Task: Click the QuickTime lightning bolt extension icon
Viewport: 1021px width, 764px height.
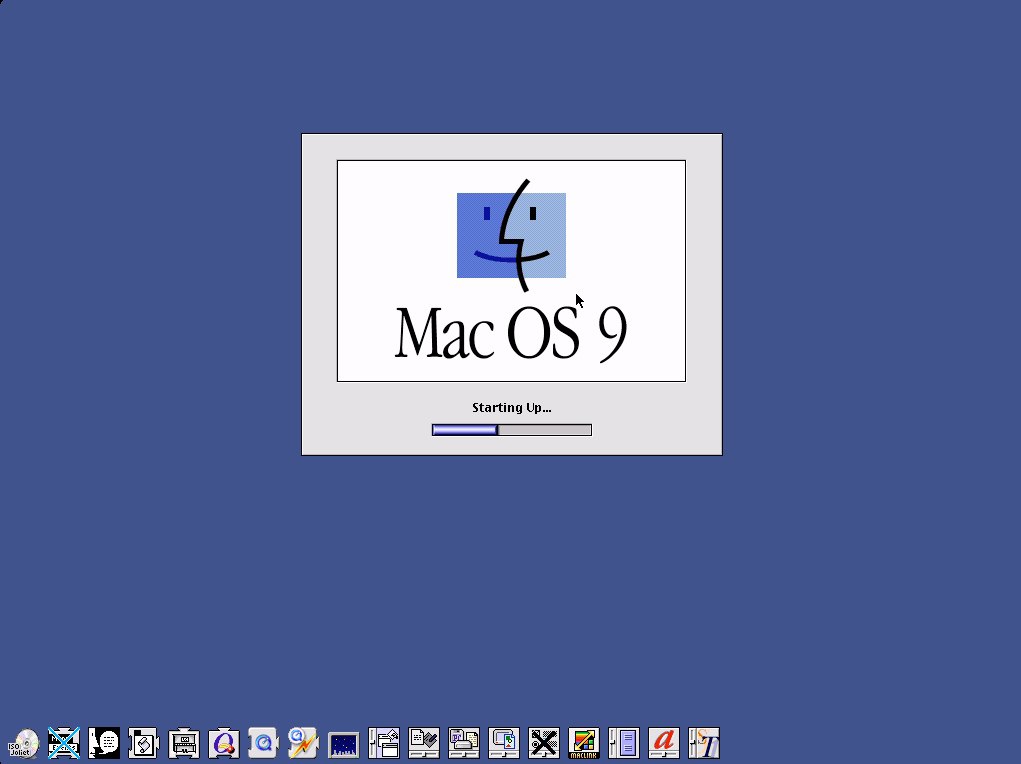Action: tap(303, 743)
